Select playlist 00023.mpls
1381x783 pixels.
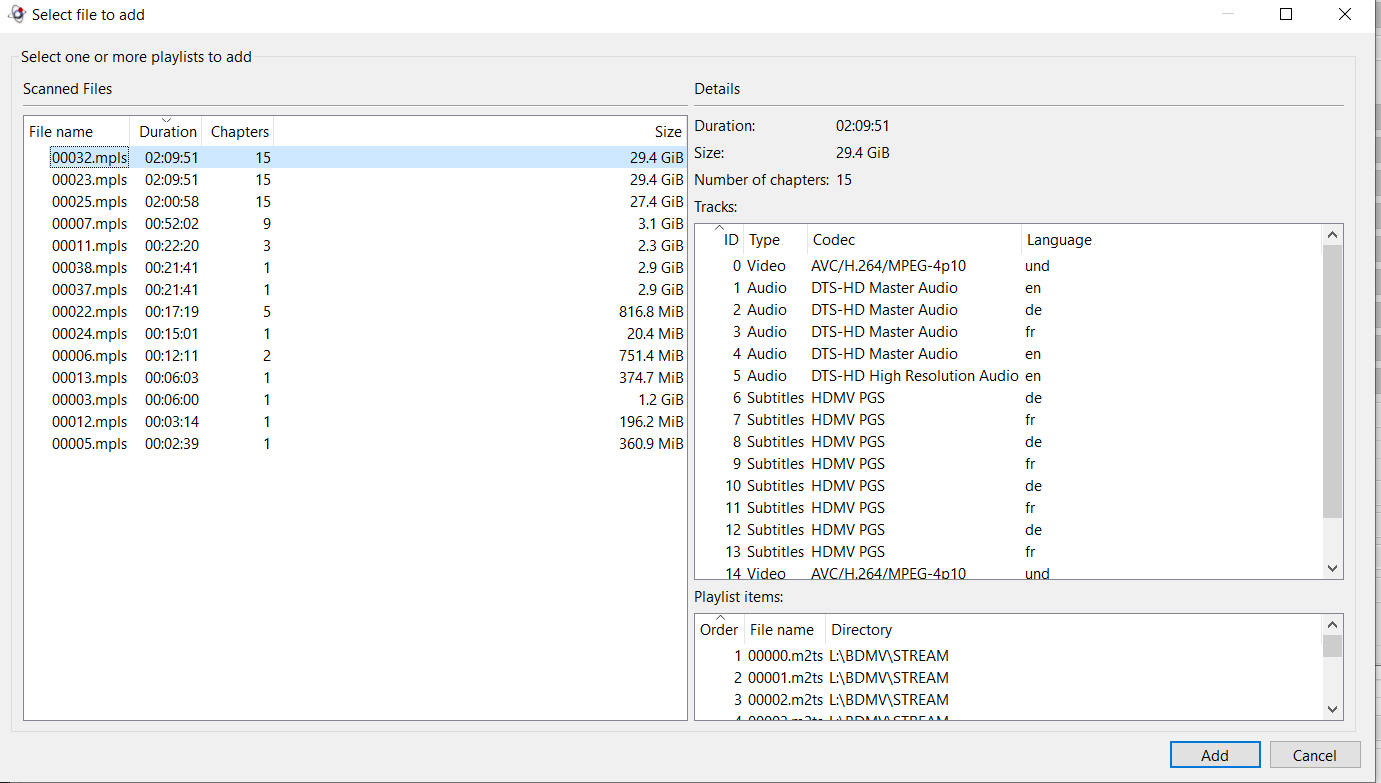point(355,180)
